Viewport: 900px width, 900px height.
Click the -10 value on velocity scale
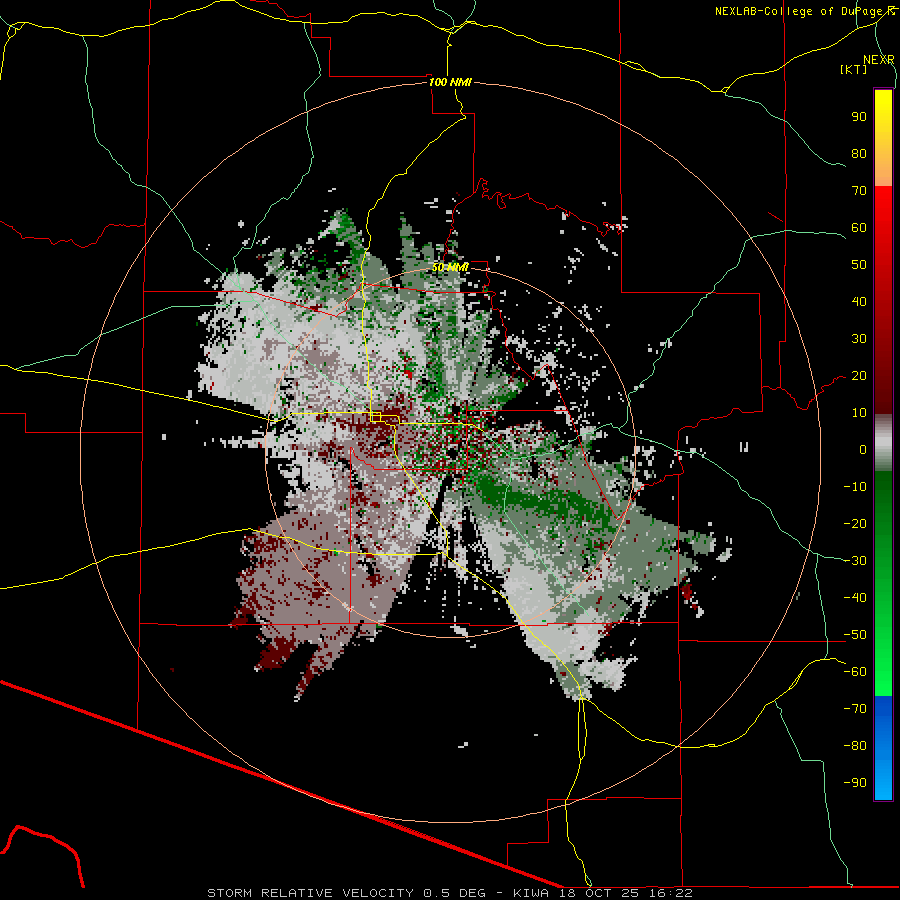[x=855, y=487]
